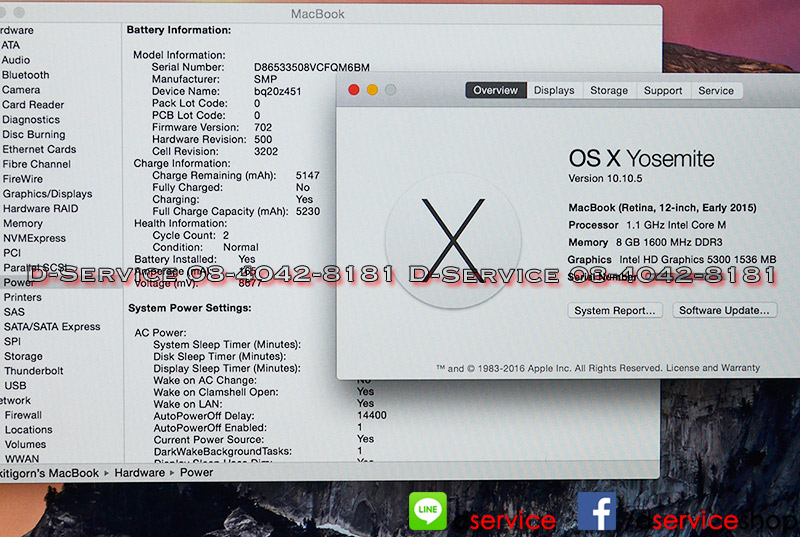The width and height of the screenshot is (800, 537).
Task: Select Locations under Network
Action: 29,430
